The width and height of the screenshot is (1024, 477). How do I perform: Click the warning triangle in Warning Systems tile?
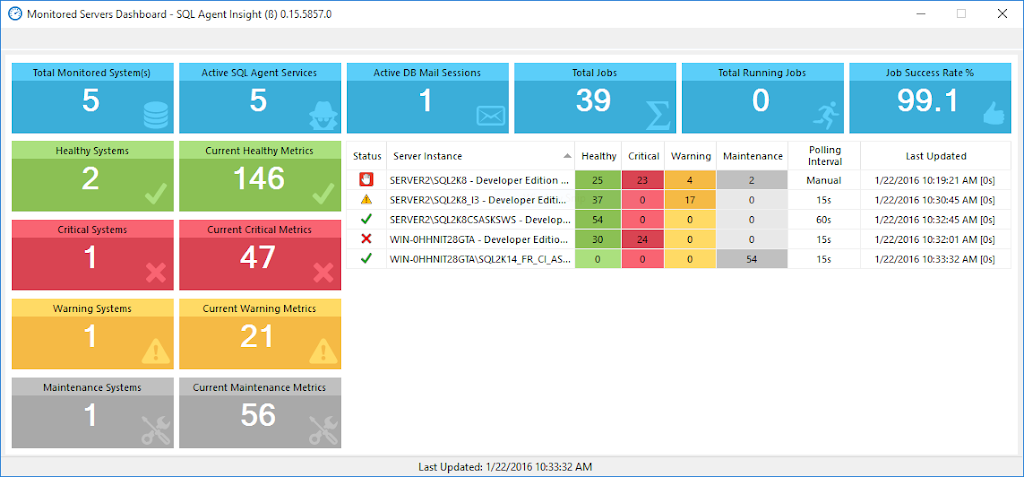(x=155, y=351)
